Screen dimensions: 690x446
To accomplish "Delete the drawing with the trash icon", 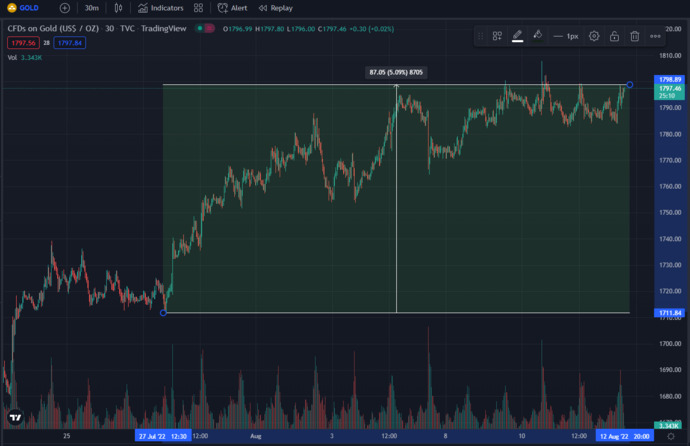I will (x=634, y=36).
